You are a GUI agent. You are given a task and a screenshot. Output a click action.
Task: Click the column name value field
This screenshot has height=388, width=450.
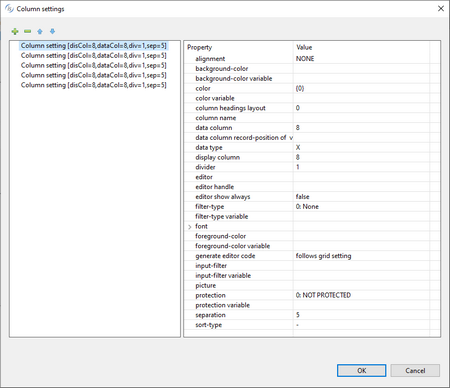click(361, 118)
